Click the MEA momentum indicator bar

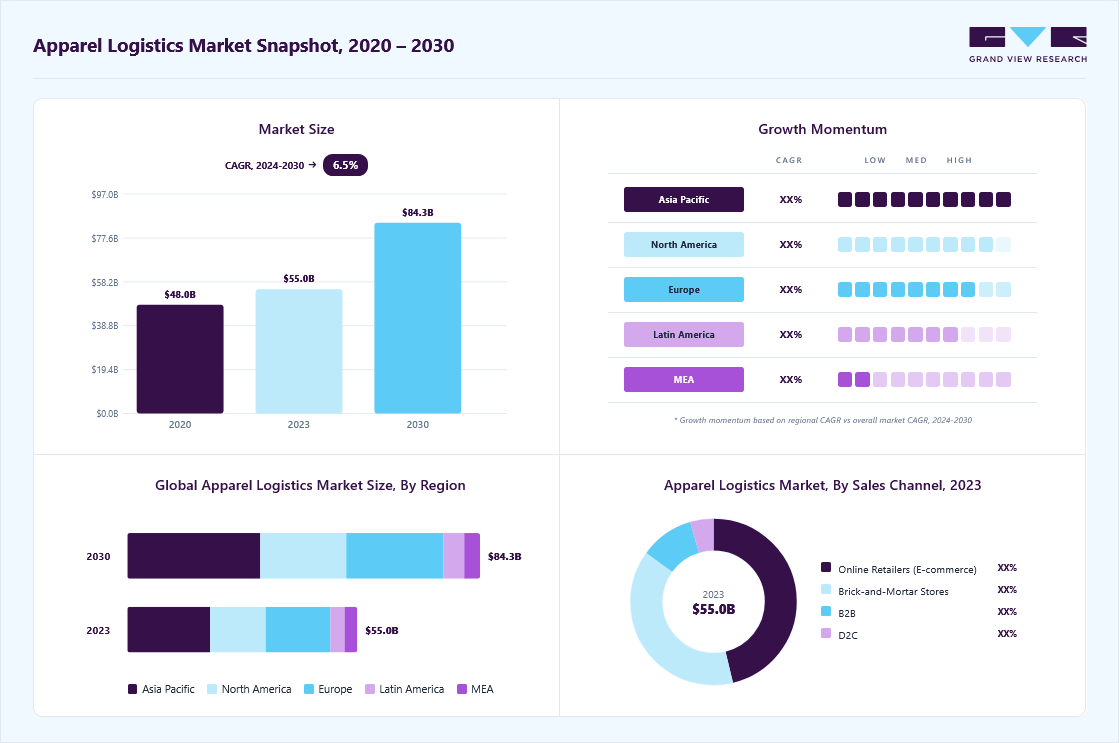tap(924, 379)
